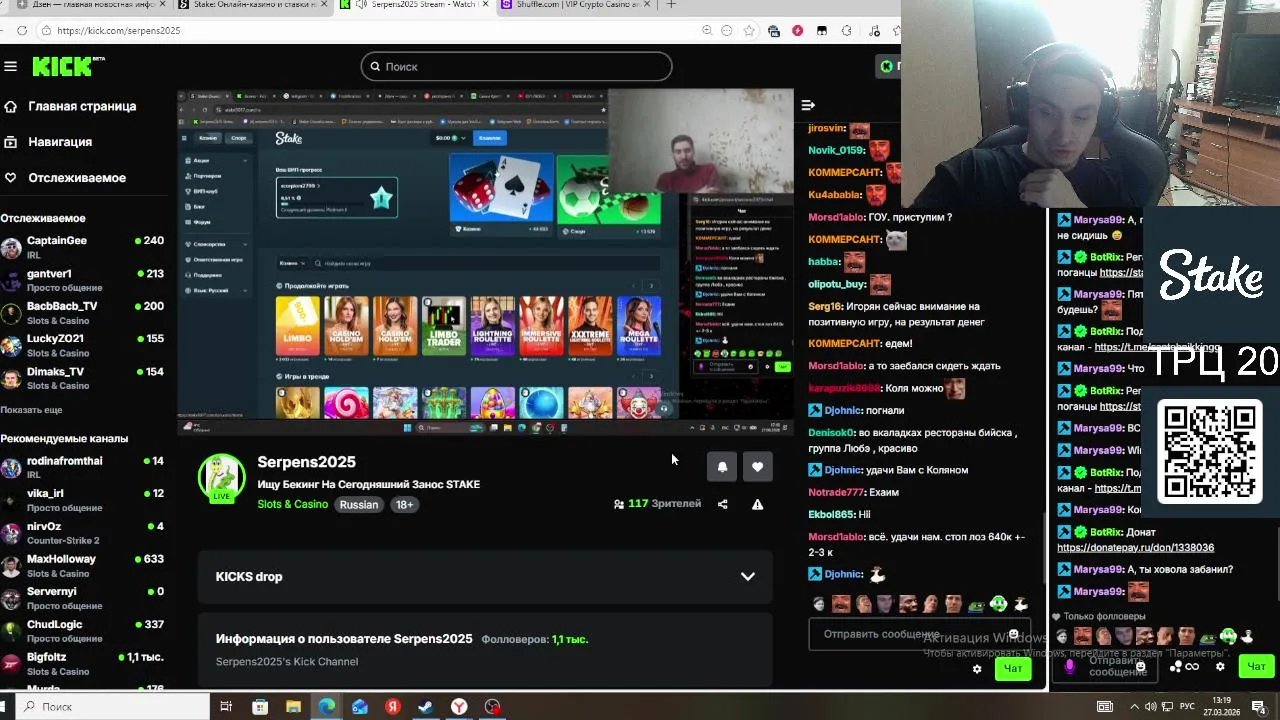Open followed channel Dimaks_TV
Image resolution: width=1280 pixels, height=720 pixels.
(x=82, y=378)
